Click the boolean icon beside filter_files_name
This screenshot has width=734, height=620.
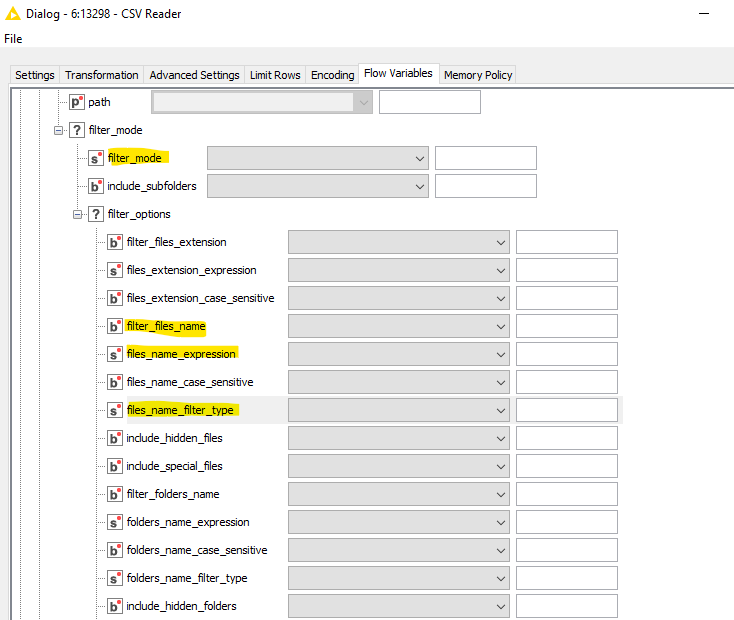click(x=115, y=326)
